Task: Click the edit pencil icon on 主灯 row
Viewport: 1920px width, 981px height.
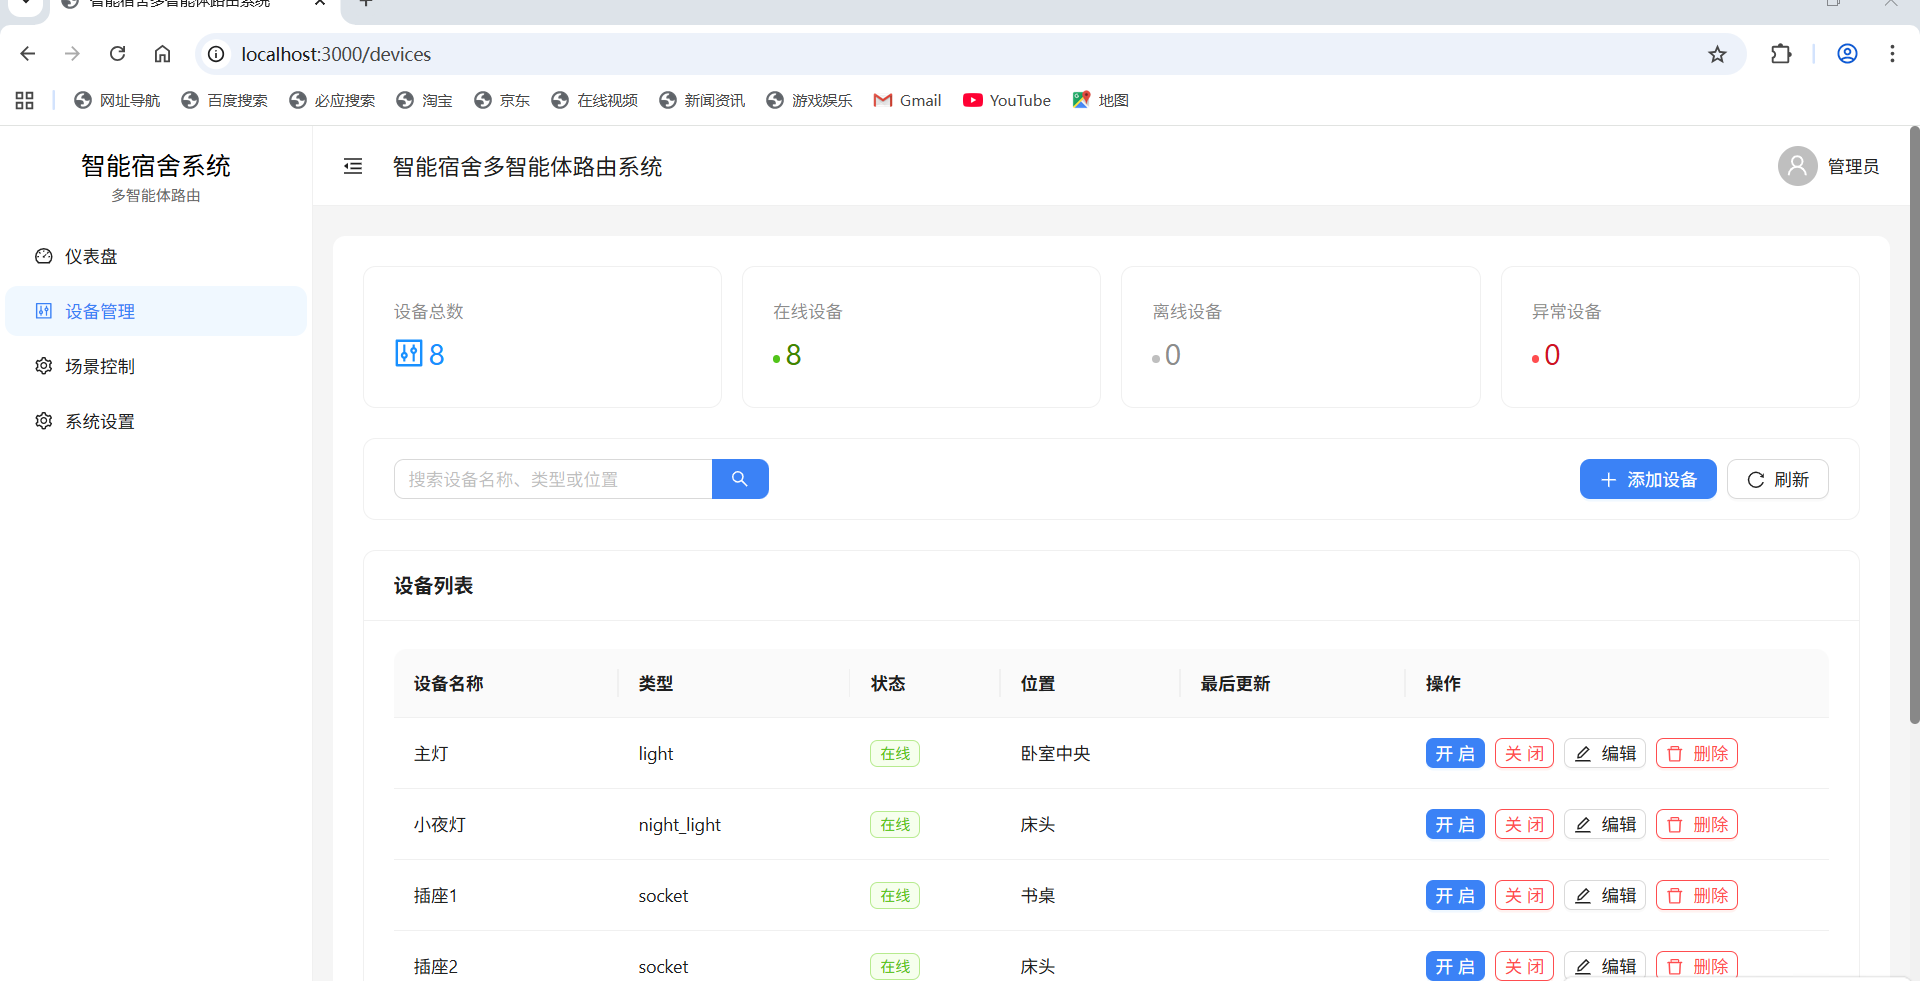Action: [x=1583, y=753]
